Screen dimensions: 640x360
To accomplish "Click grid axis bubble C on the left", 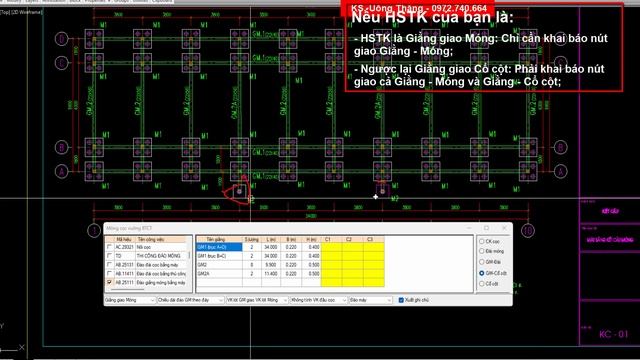I will click(x=62, y=63).
